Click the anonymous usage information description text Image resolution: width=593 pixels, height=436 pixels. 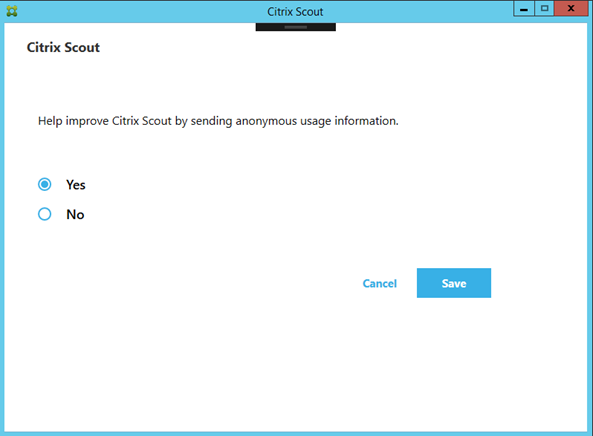218,121
